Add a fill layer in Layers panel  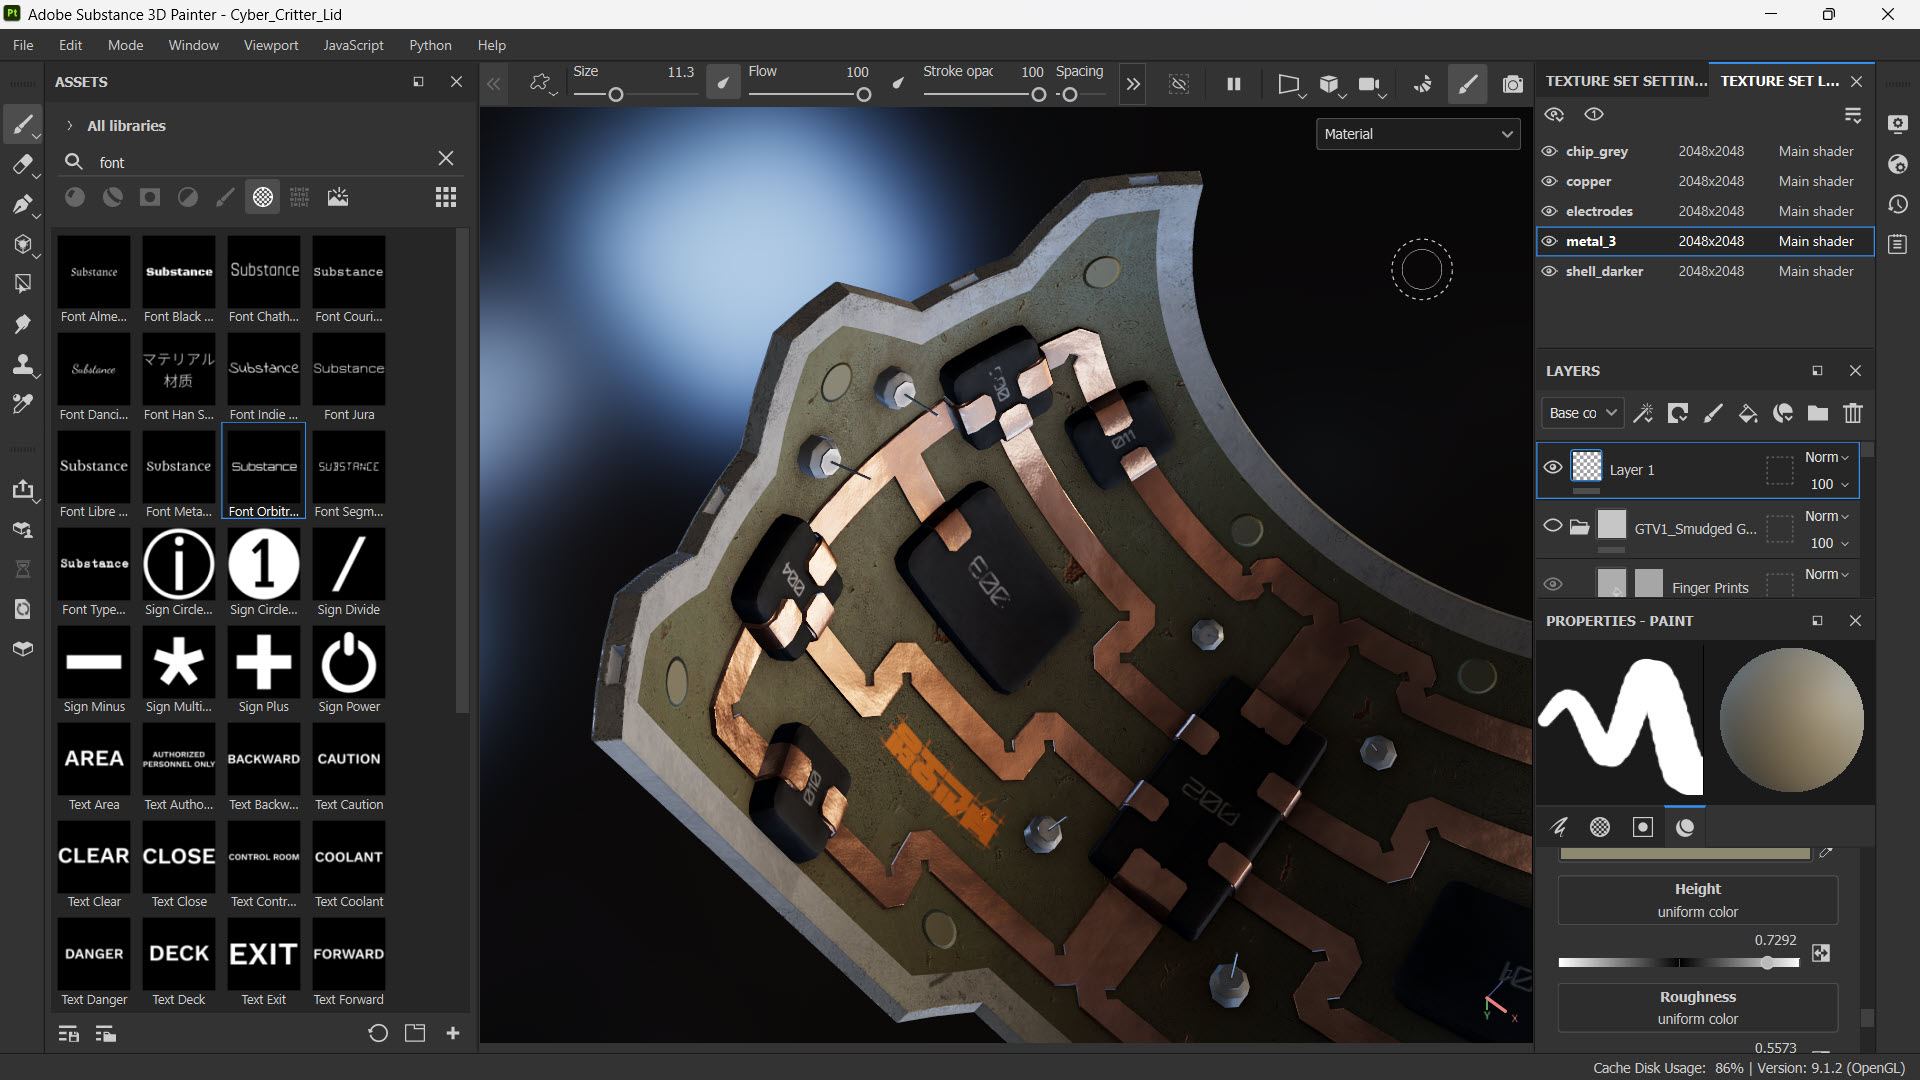pos(1748,413)
